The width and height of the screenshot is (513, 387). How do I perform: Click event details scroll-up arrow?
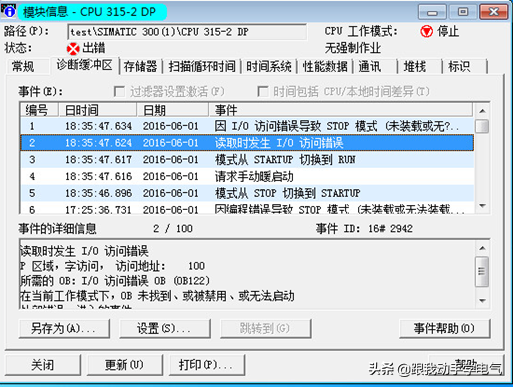pos(482,248)
